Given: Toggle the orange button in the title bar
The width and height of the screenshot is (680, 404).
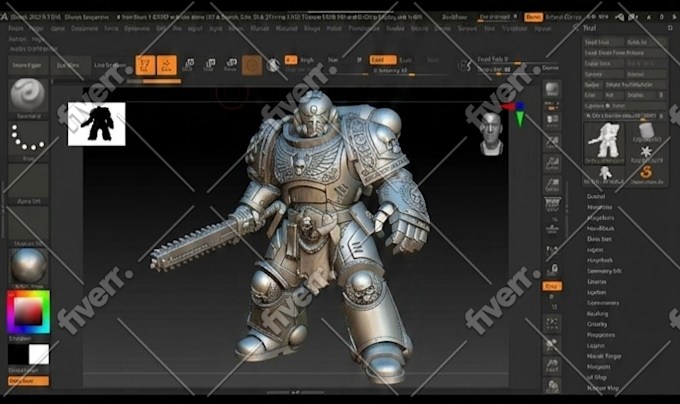Looking at the screenshot, I should coord(533,17).
